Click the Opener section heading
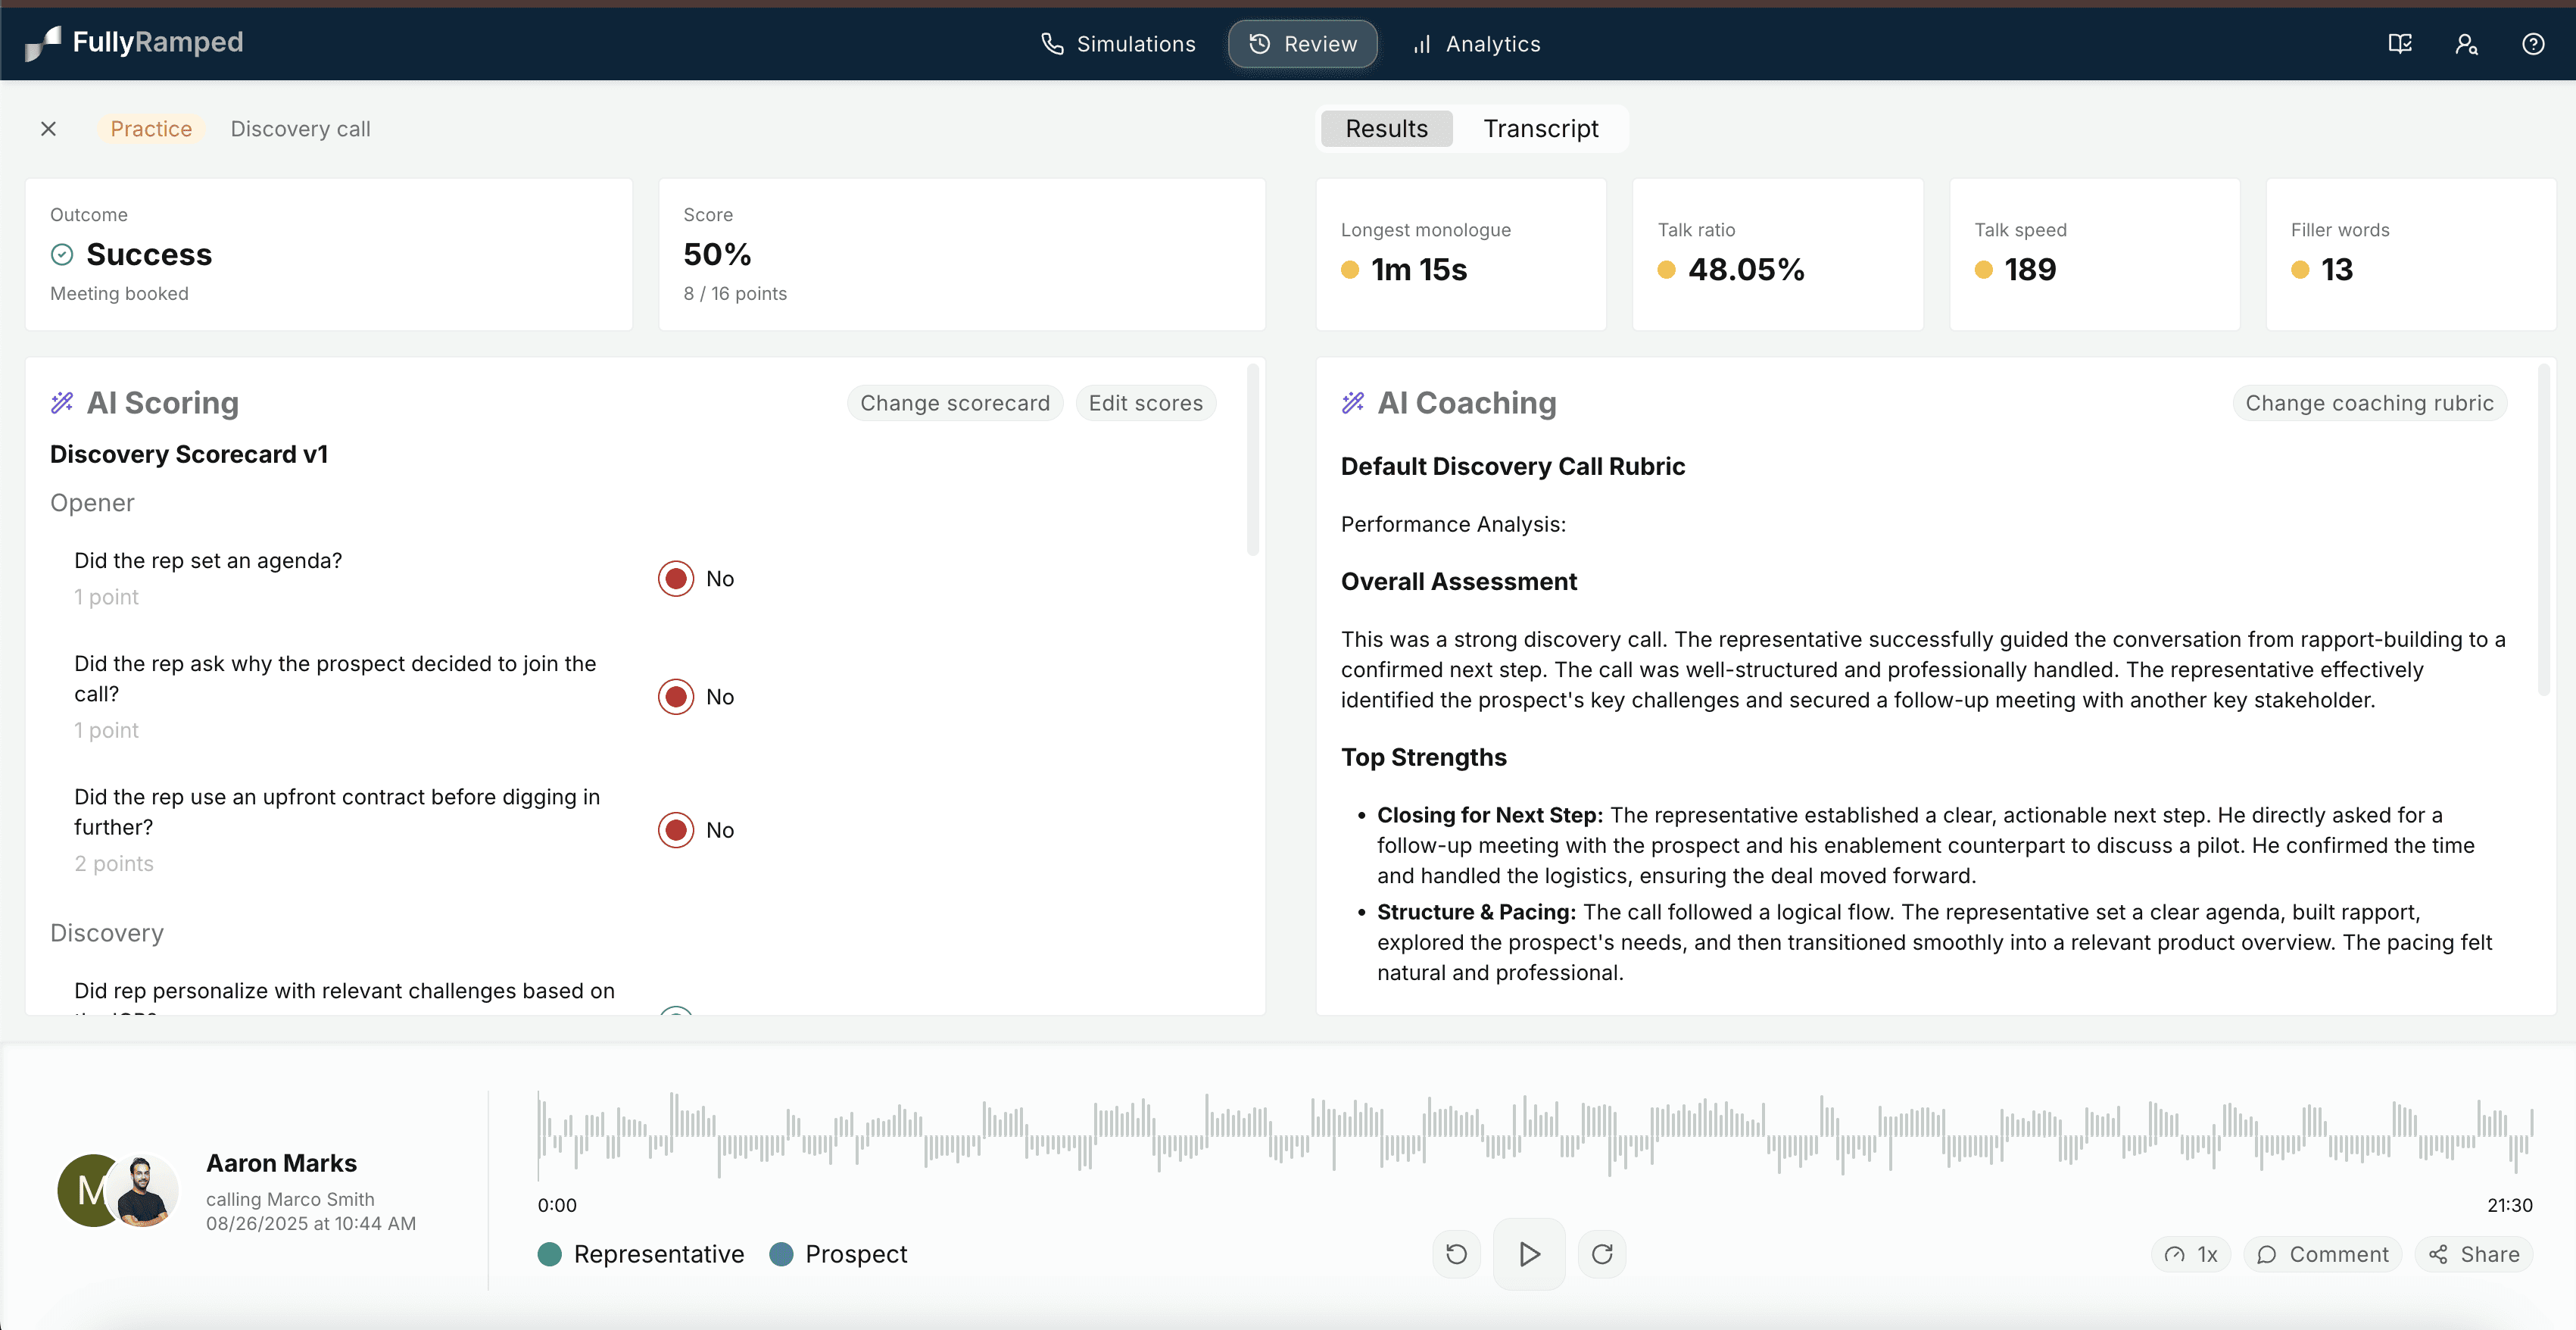 pyautogui.click(x=92, y=503)
